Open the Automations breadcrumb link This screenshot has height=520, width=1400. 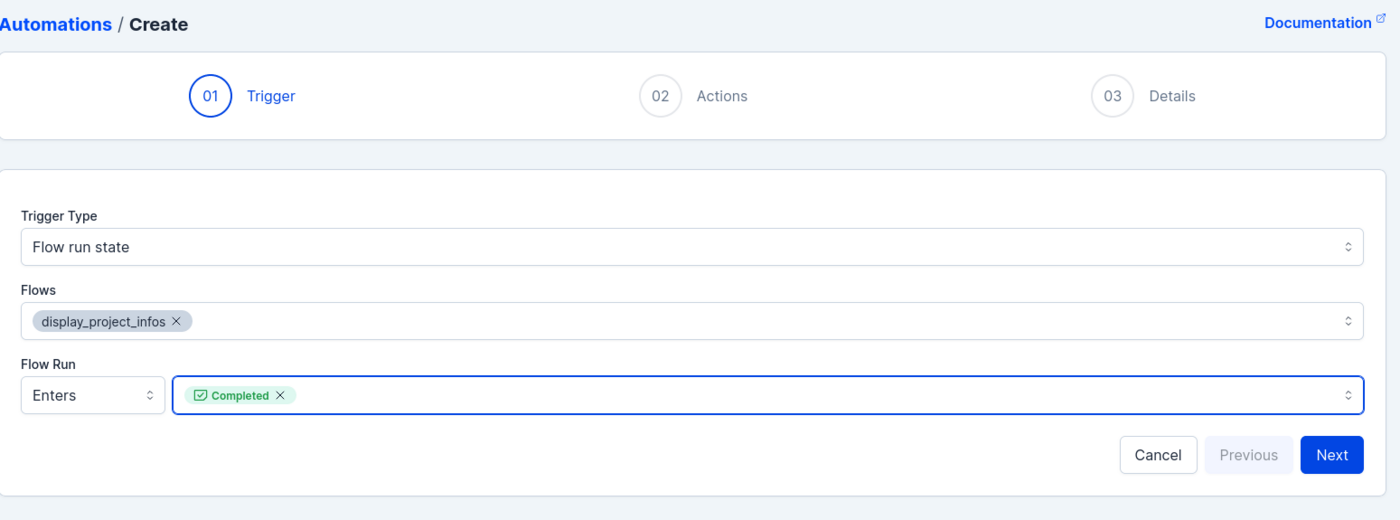pos(56,24)
